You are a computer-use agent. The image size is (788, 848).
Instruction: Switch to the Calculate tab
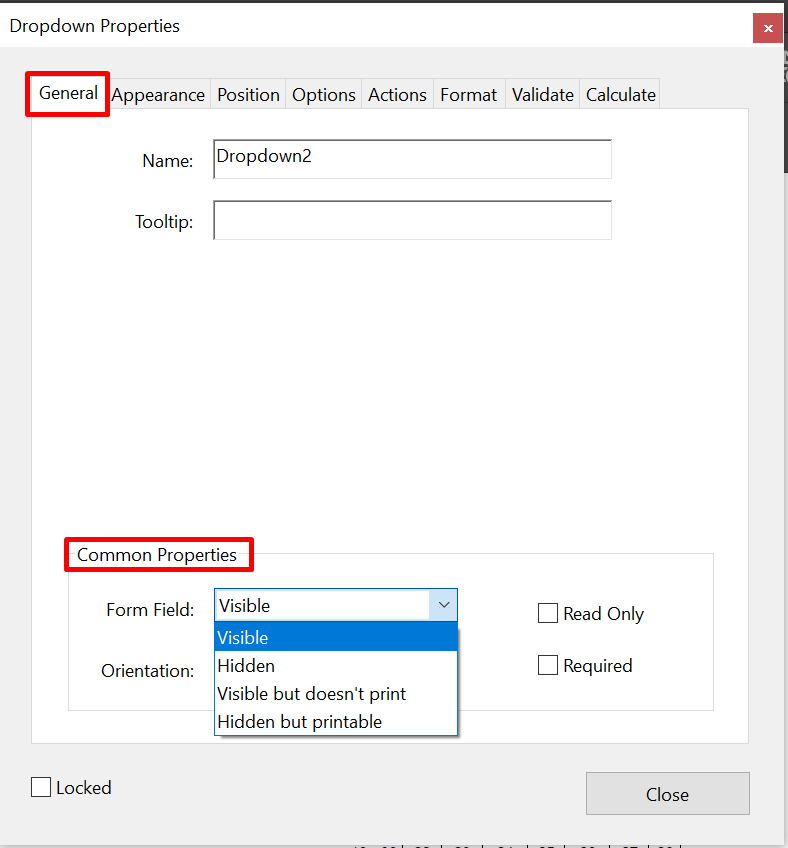(x=619, y=94)
